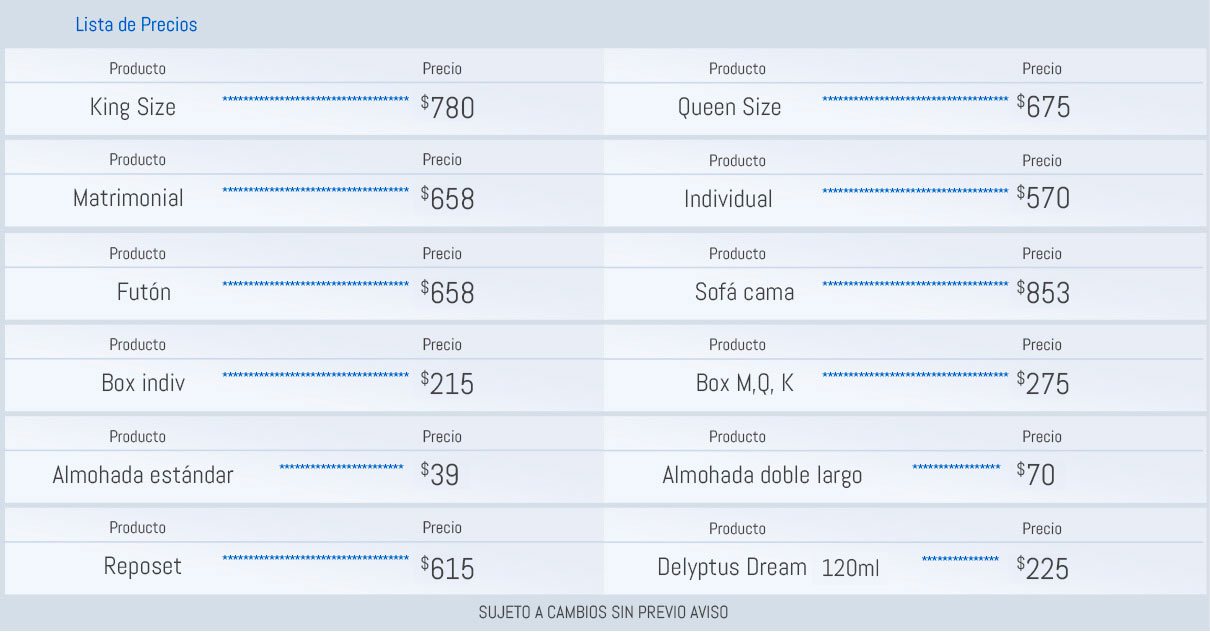
Task: Select the Matrimonial product entry
Action: pos(128,198)
